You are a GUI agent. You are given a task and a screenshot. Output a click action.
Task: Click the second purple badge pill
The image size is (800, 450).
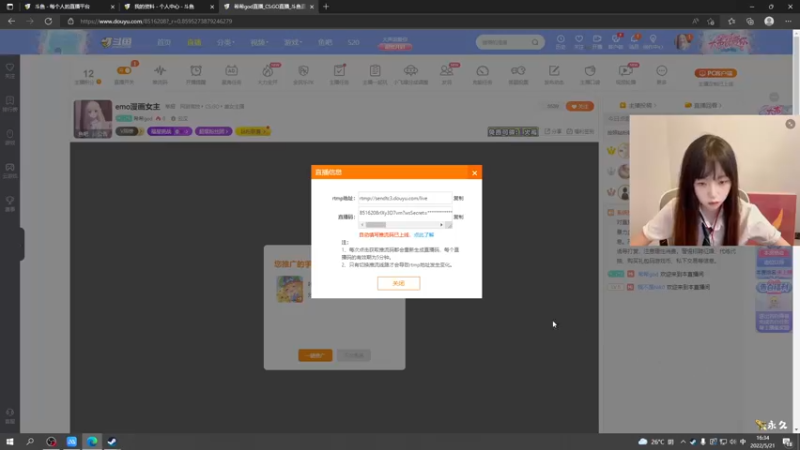(x=213, y=131)
